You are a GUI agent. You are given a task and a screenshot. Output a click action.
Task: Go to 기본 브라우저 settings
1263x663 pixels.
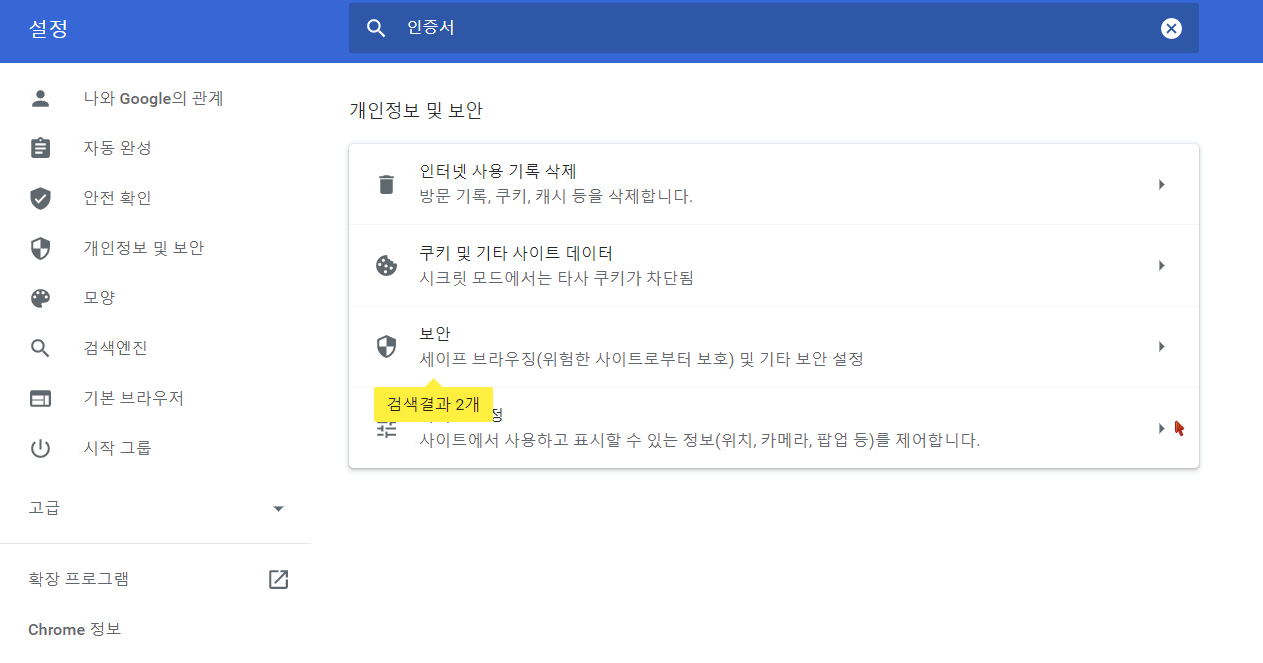tap(133, 398)
